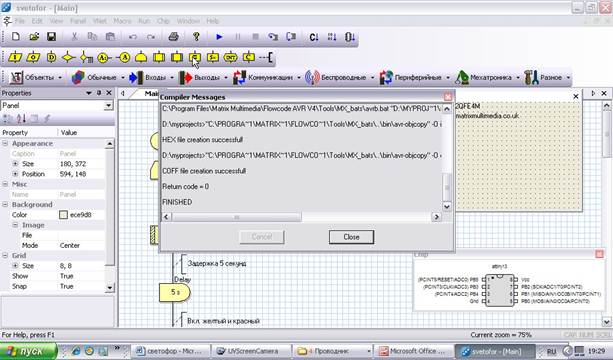Open the Open-file folder icon

pos(34,37)
